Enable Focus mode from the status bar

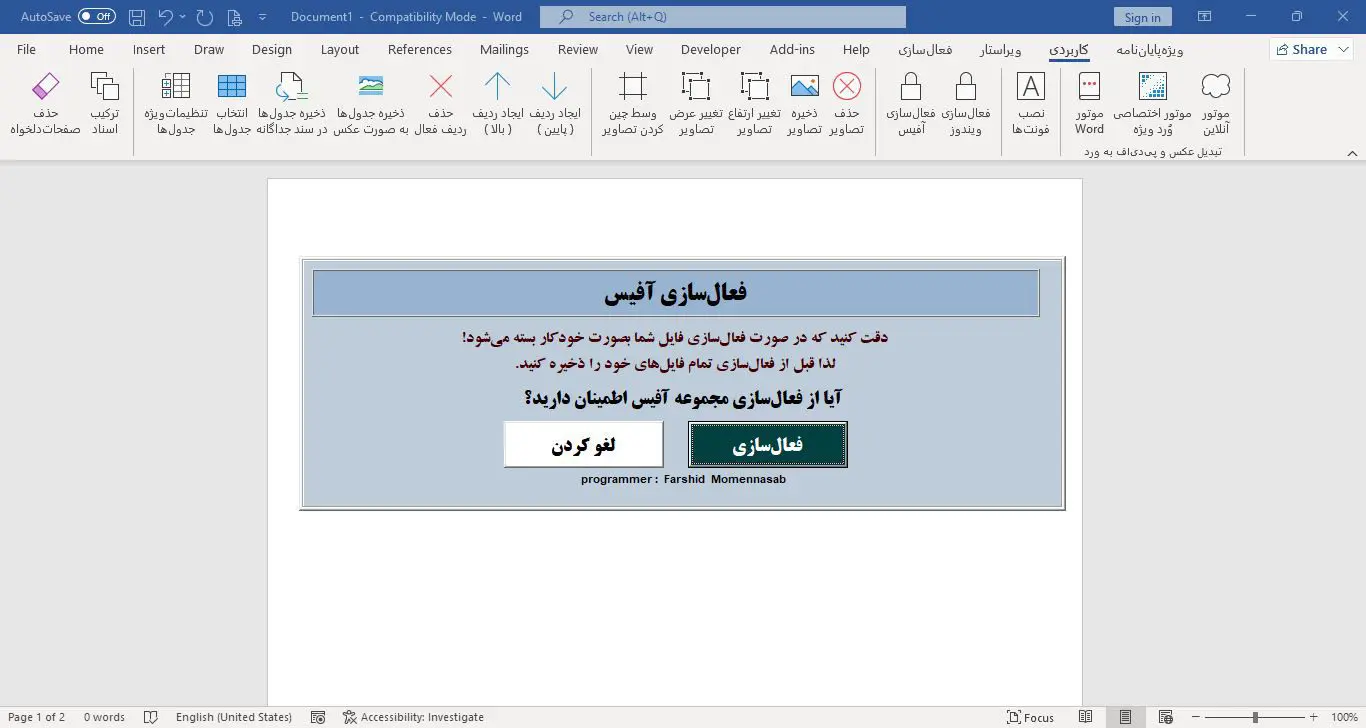tap(1031, 717)
